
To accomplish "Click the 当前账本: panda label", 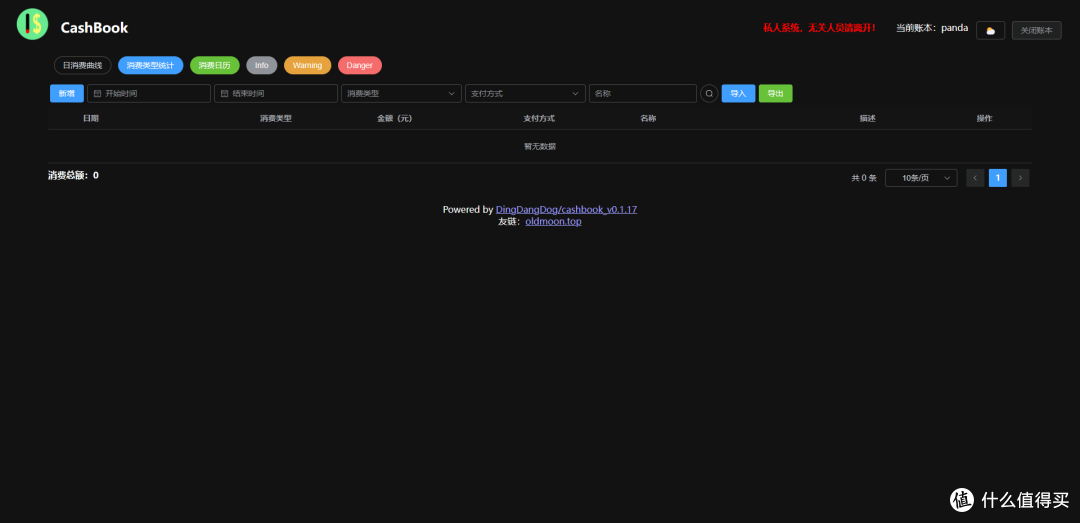I will [x=932, y=28].
